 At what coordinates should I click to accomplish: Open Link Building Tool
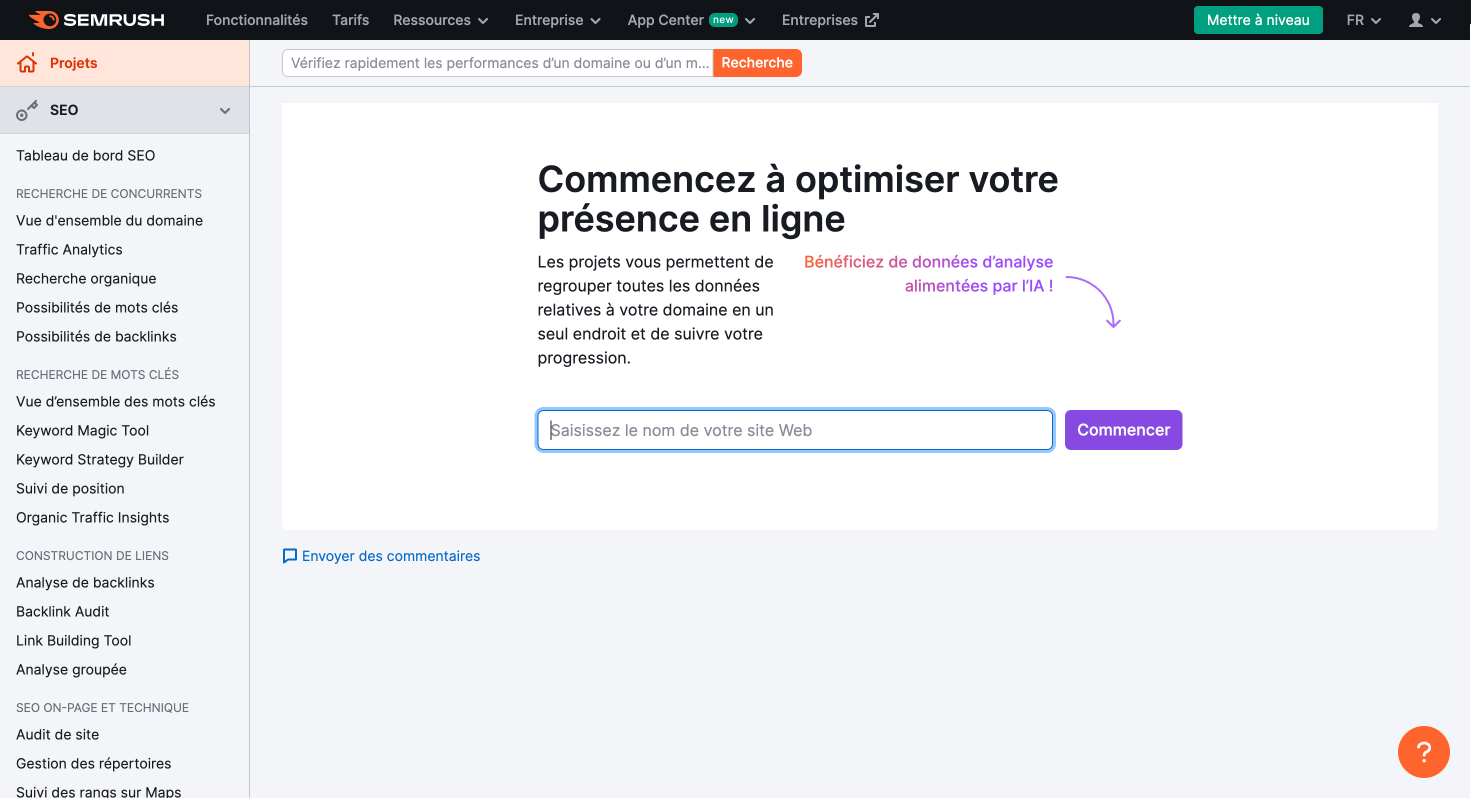pos(74,641)
